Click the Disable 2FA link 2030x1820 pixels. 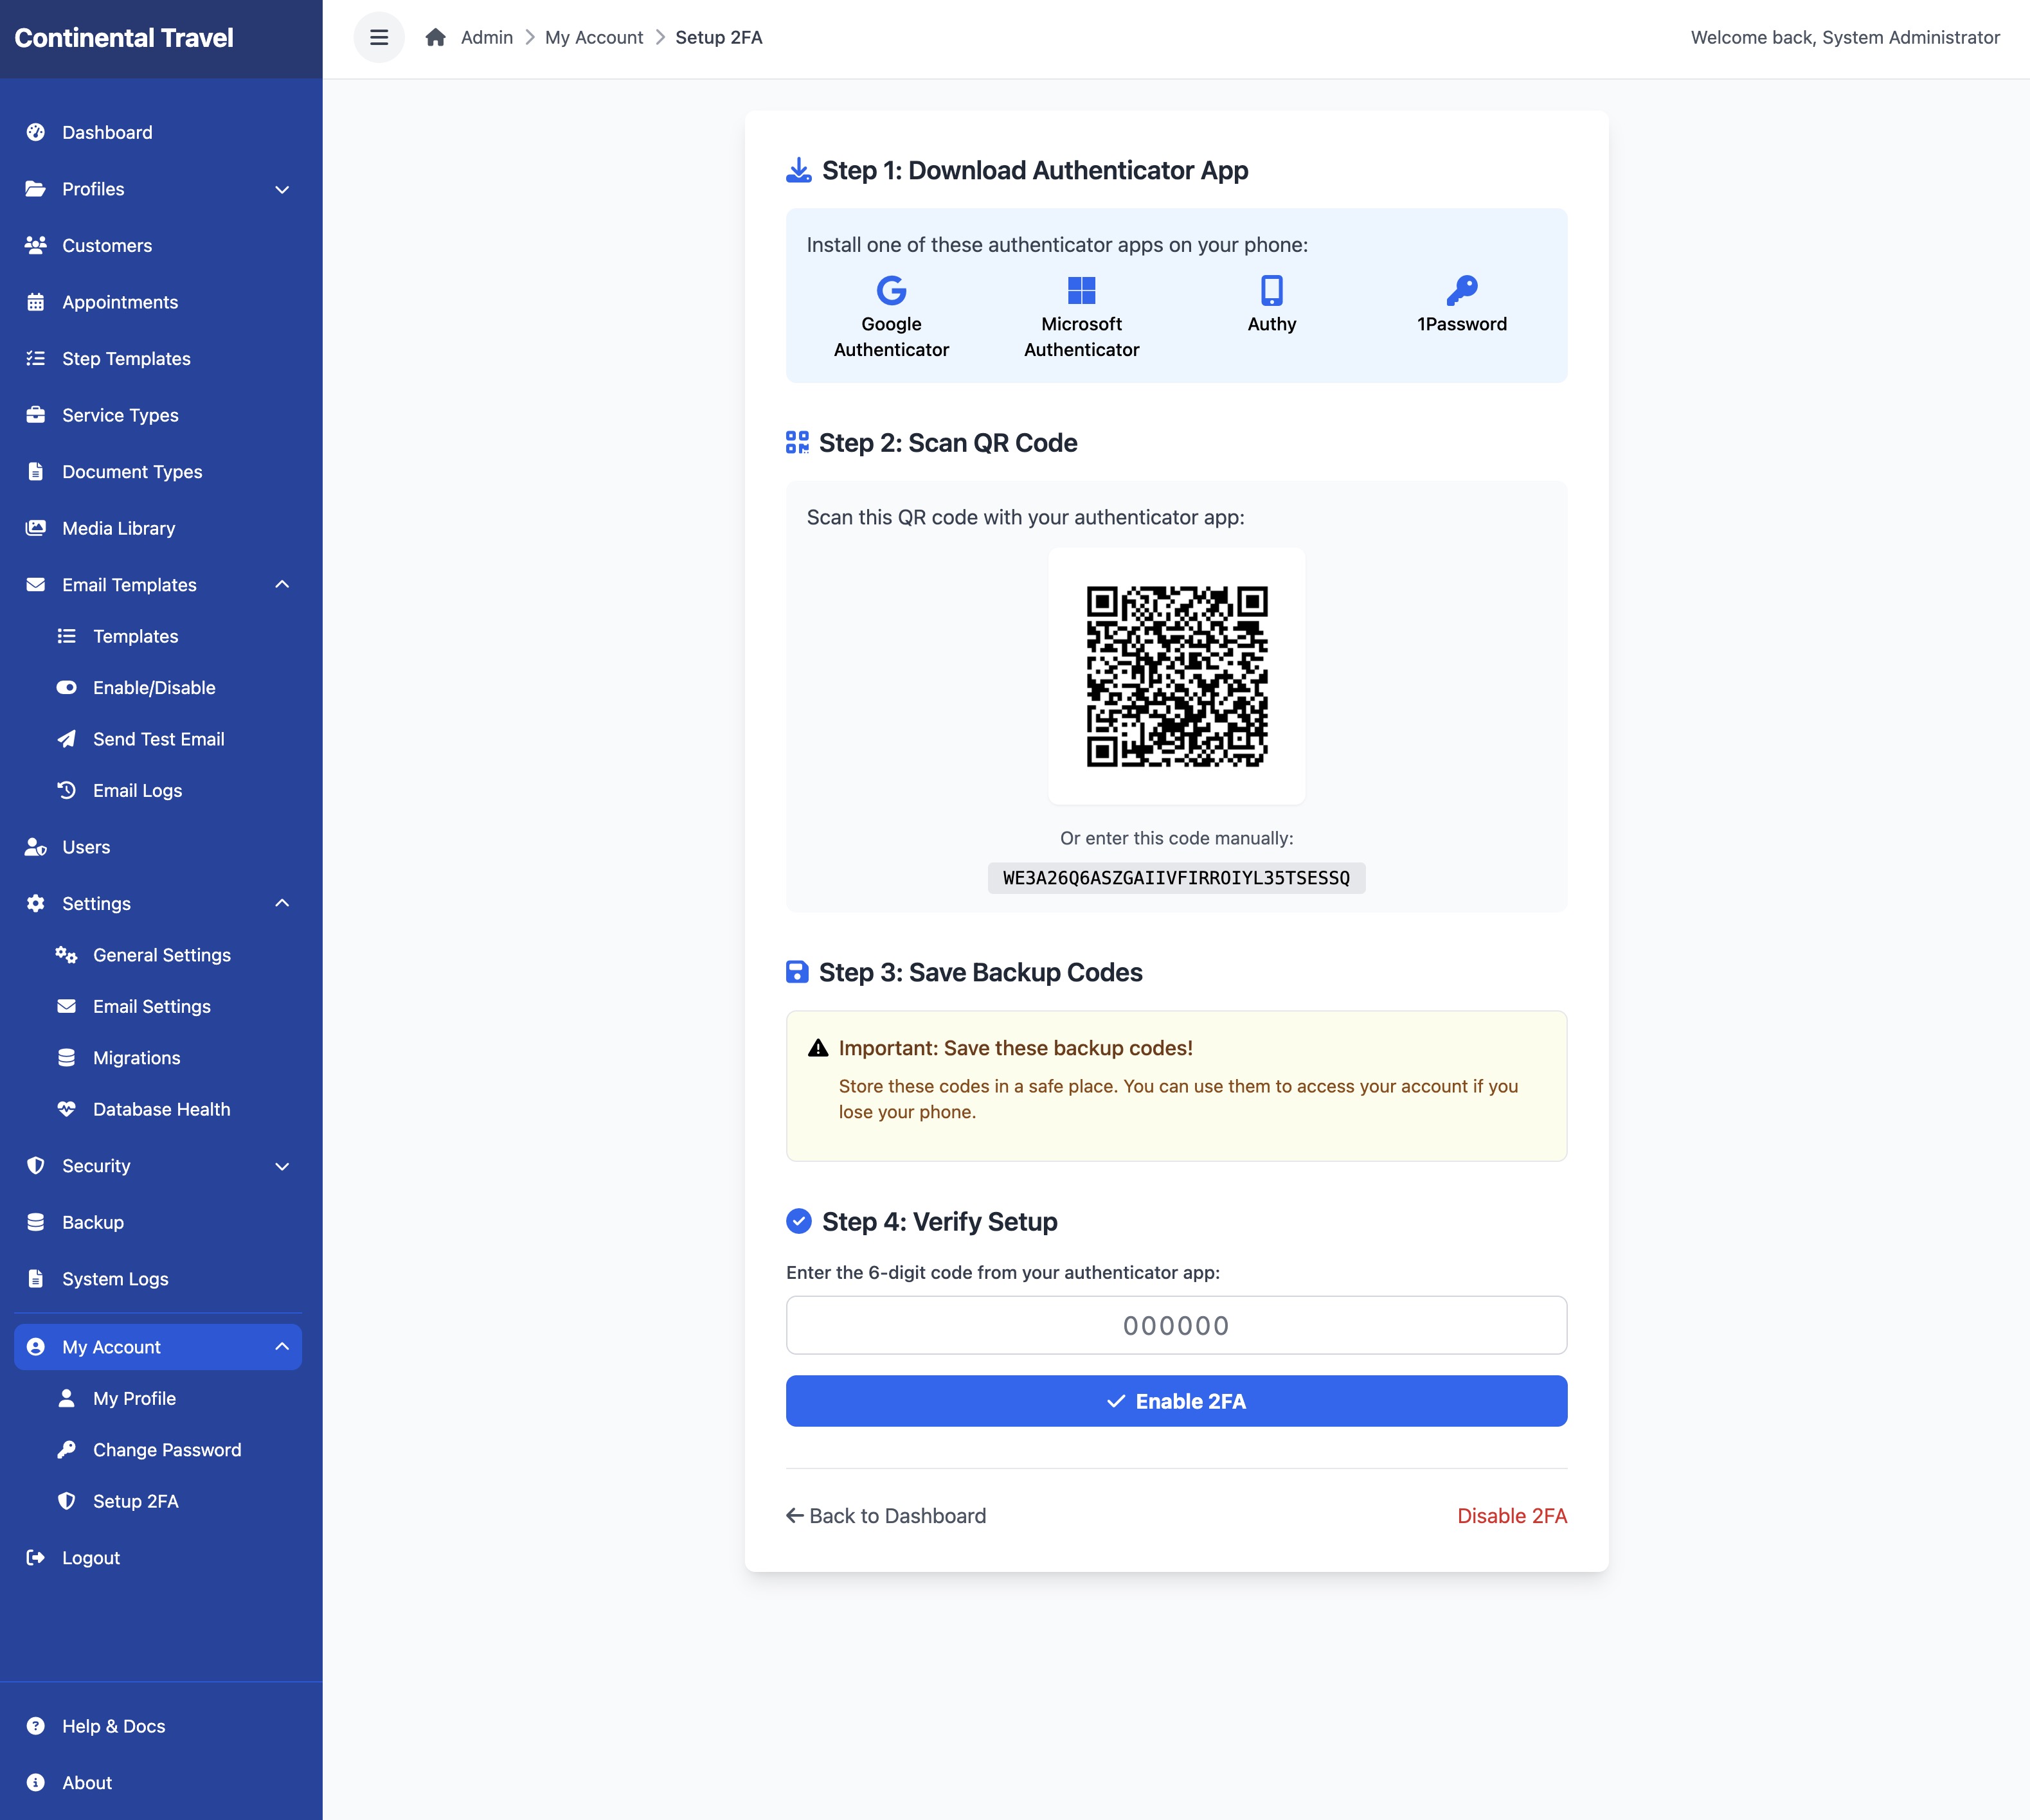click(x=1511, y=1516)
